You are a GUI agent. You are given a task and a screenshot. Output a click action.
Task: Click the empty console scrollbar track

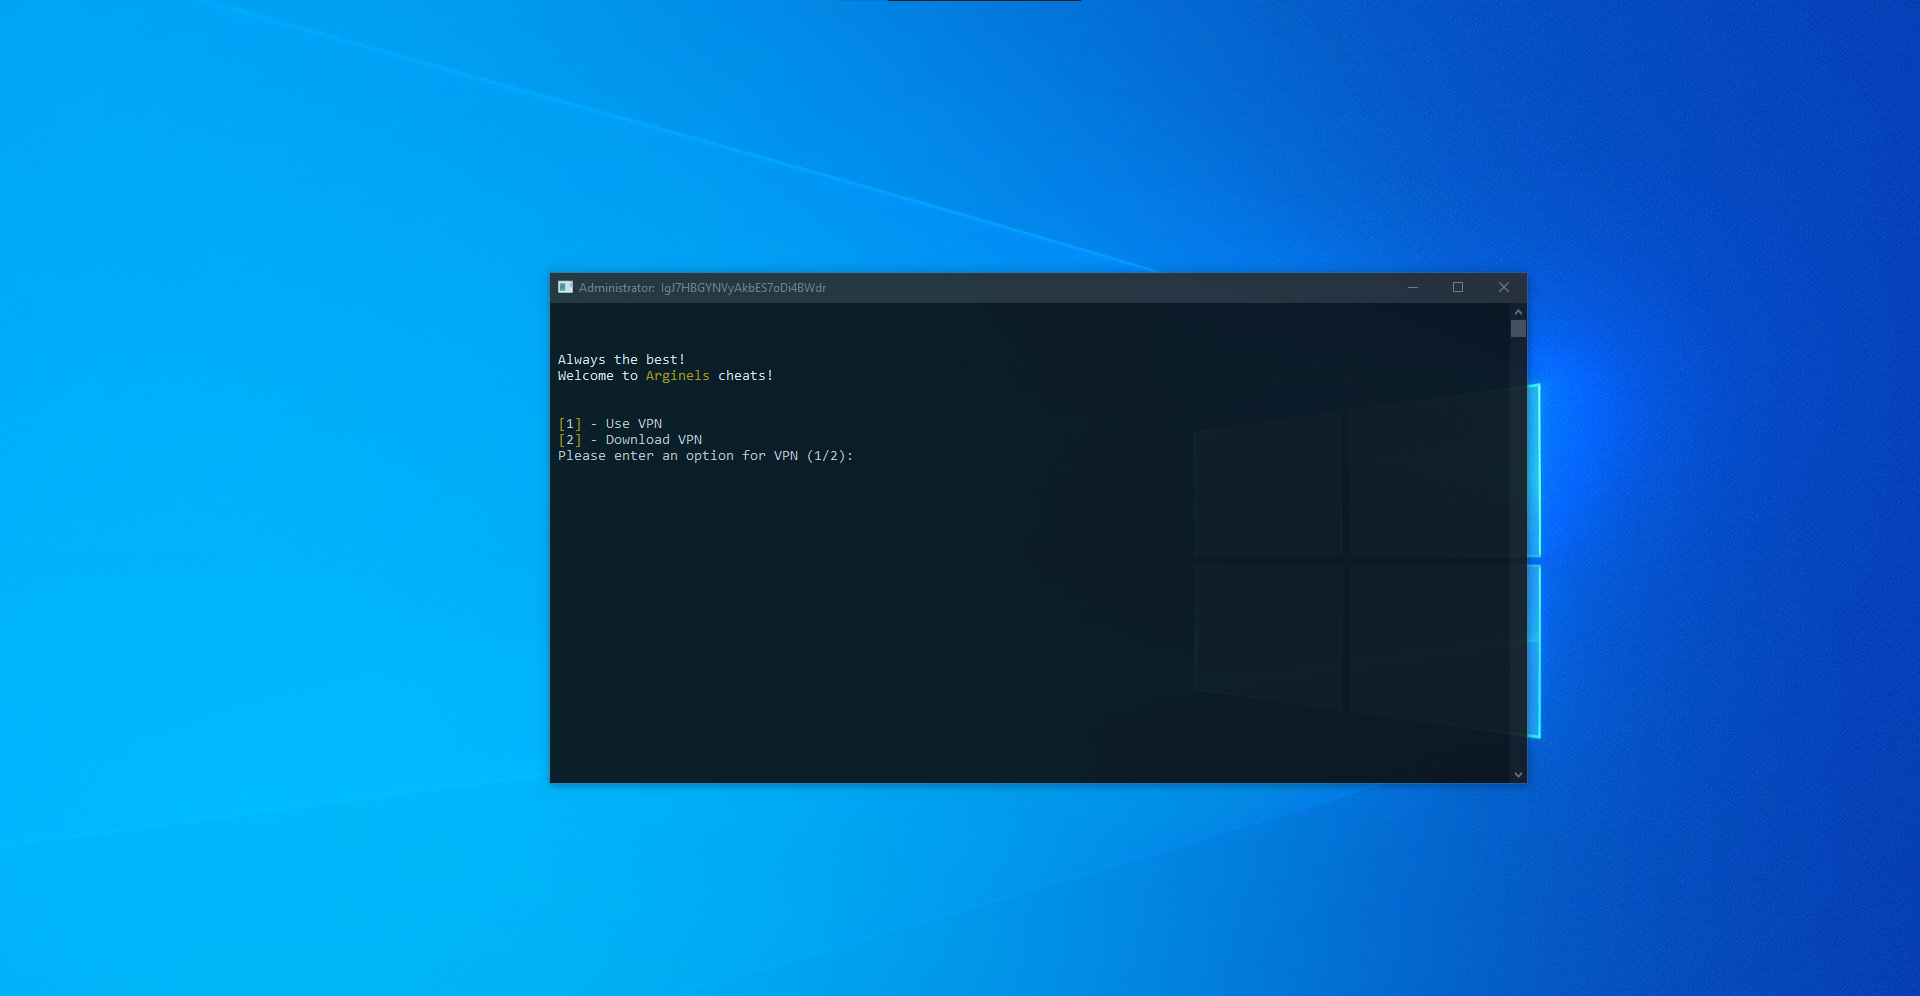click(x=1518, y=550)
